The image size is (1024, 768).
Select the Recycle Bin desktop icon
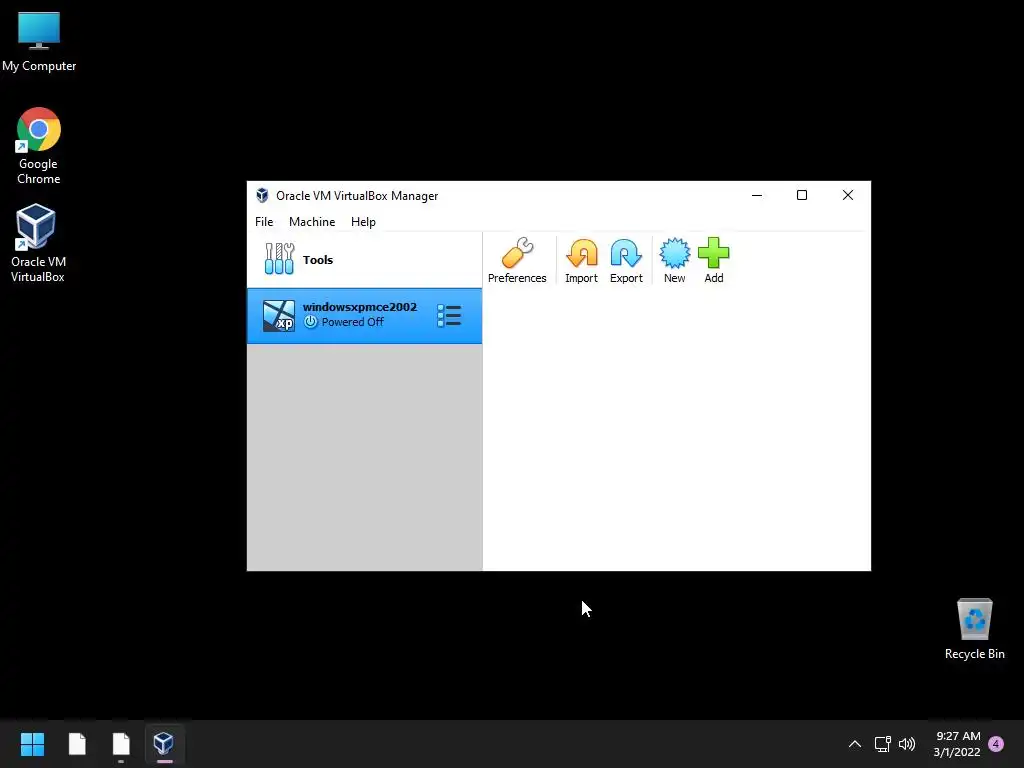[x=974, y=629]
